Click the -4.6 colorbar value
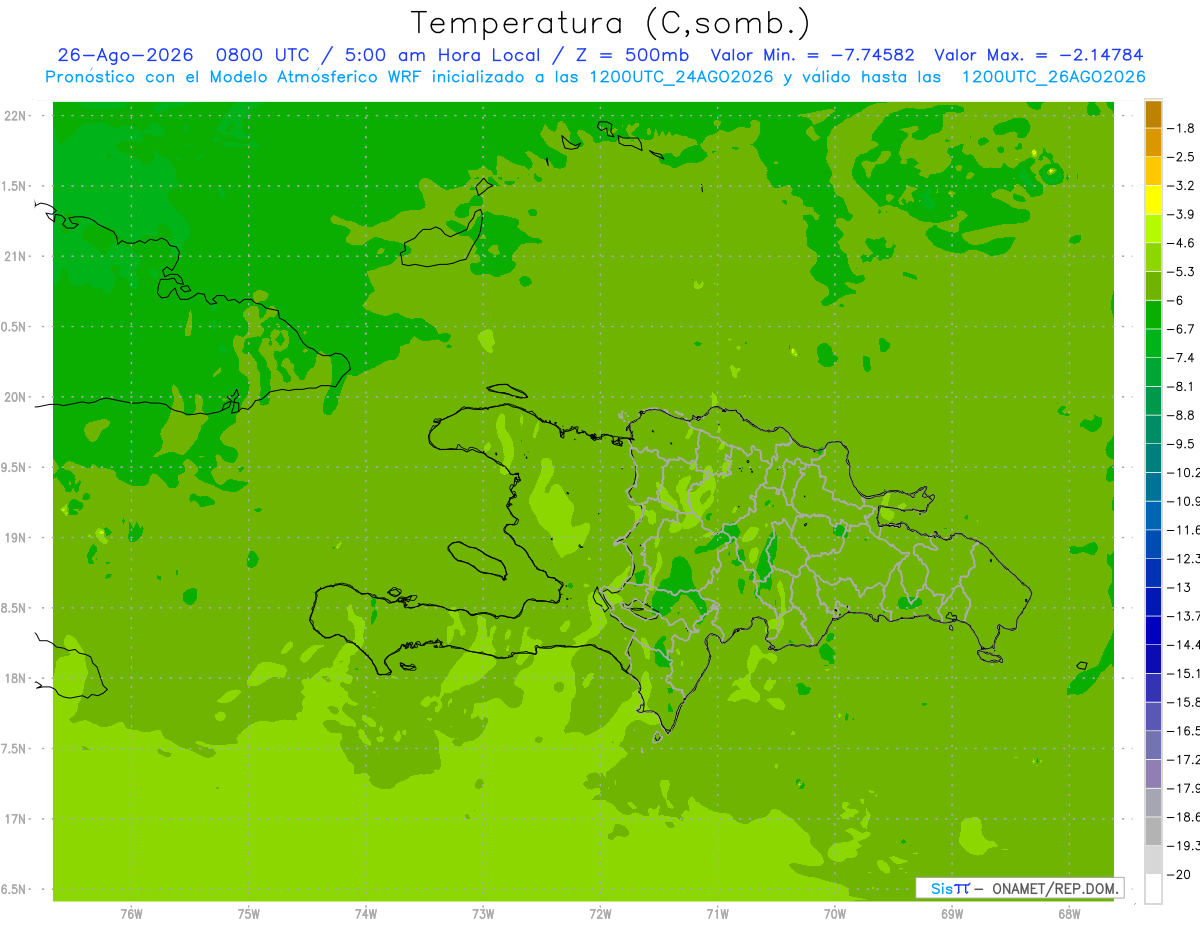Image resolution: width=1200 pixels, height=927 pixels. click(x=1181, y=243)
